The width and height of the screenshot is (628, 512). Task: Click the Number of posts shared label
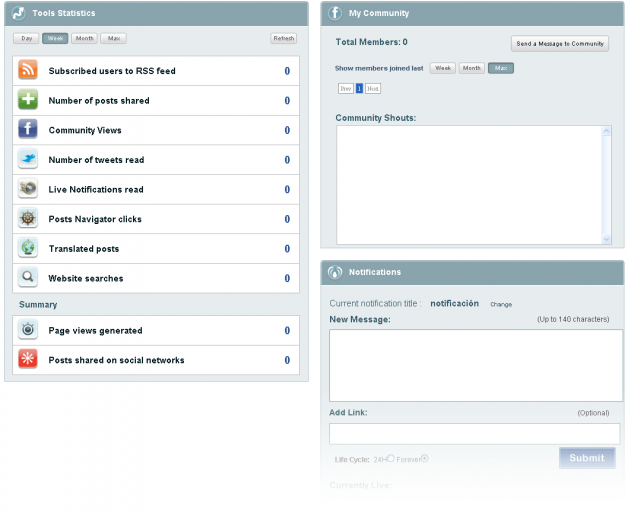pyautogui.click(x=99, y=101)
